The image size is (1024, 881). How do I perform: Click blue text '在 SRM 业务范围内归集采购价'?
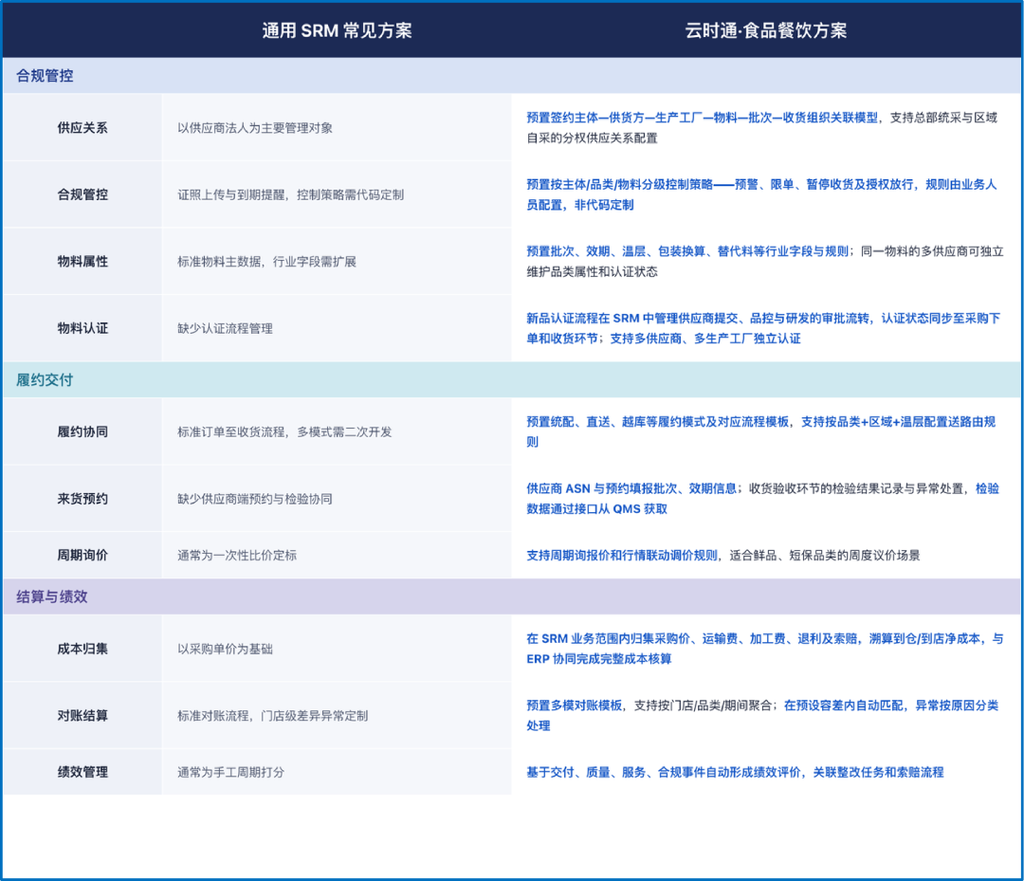[x=609, y=639]
